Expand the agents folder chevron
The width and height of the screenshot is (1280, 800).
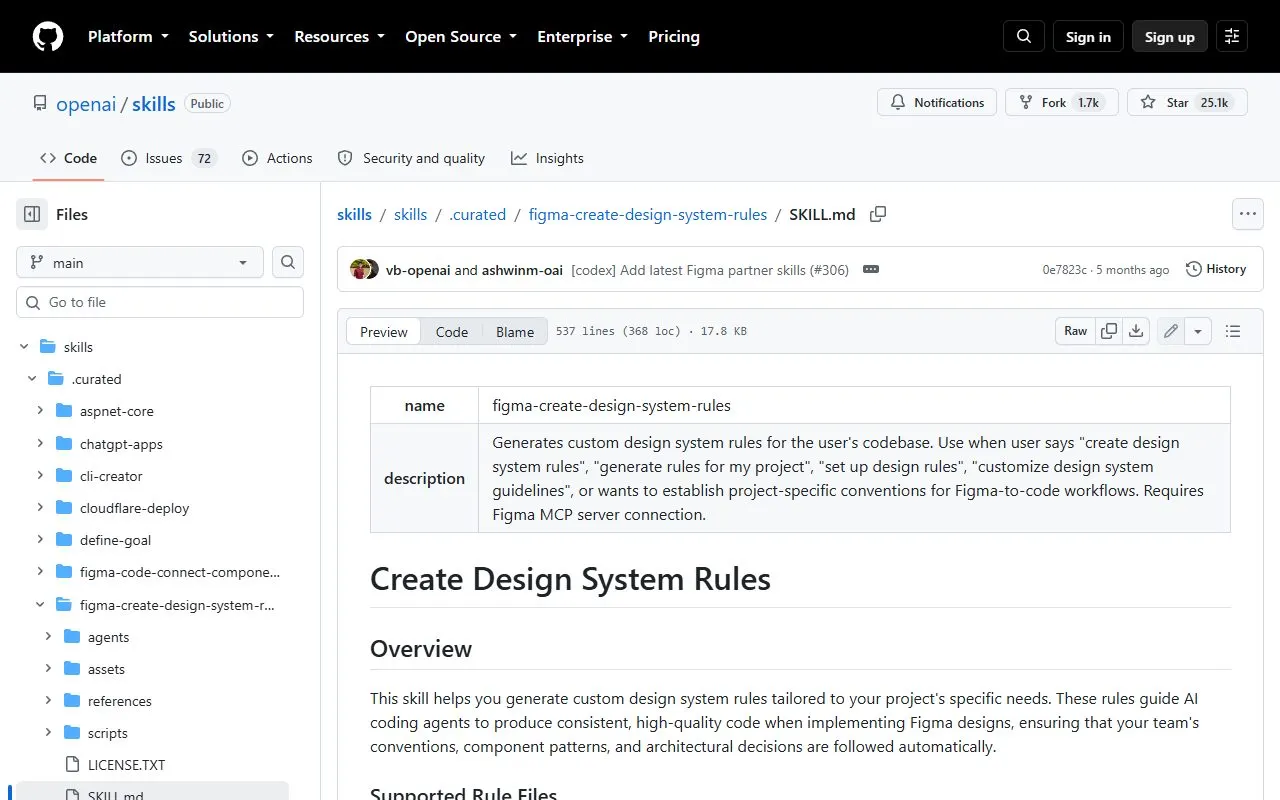point(48,636)
